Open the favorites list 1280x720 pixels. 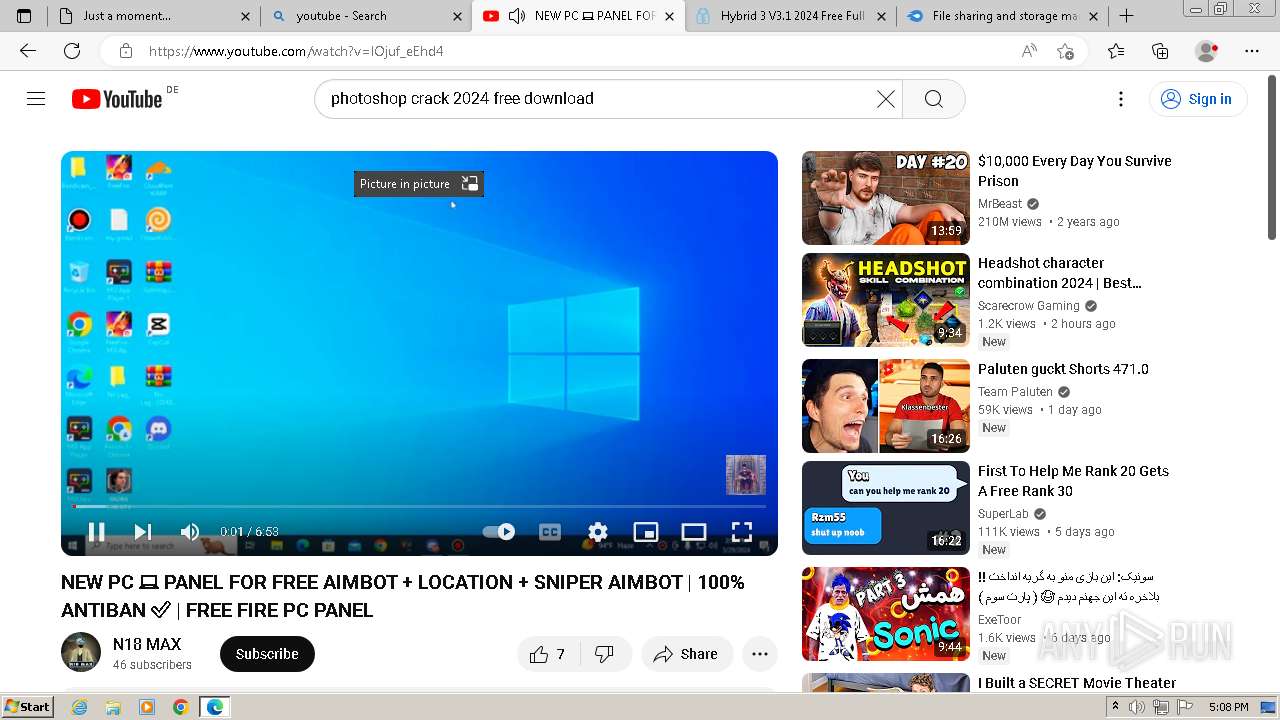click(1116, 51)
